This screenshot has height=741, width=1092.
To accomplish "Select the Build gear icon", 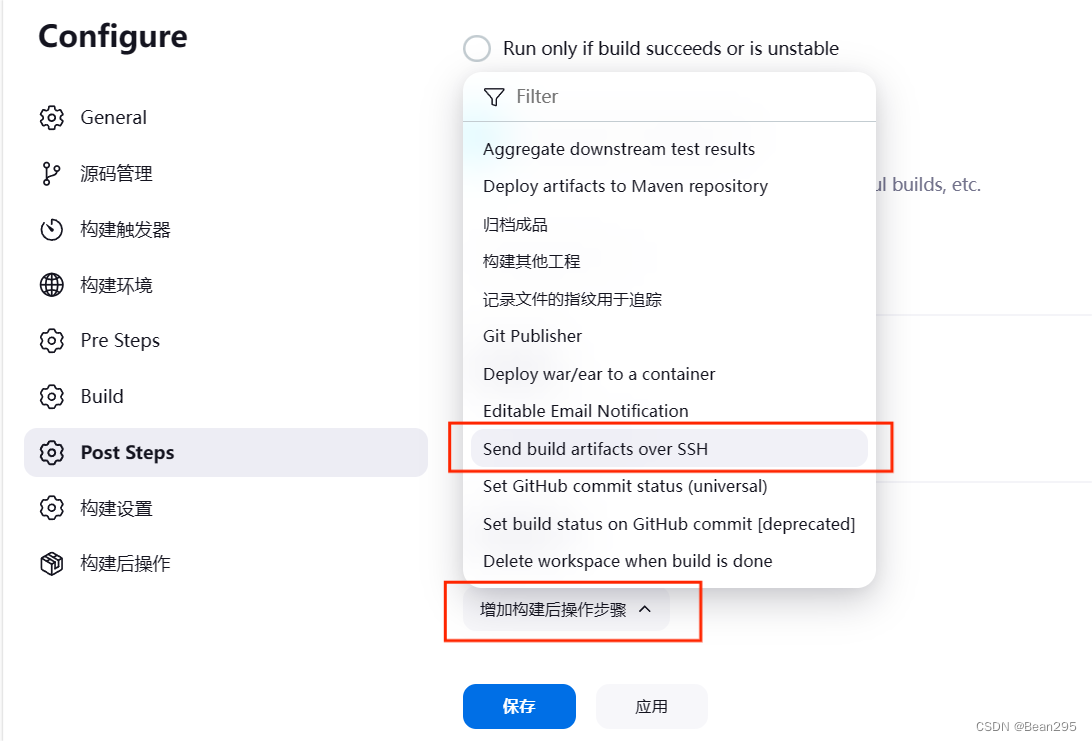I will pos(51,396).
